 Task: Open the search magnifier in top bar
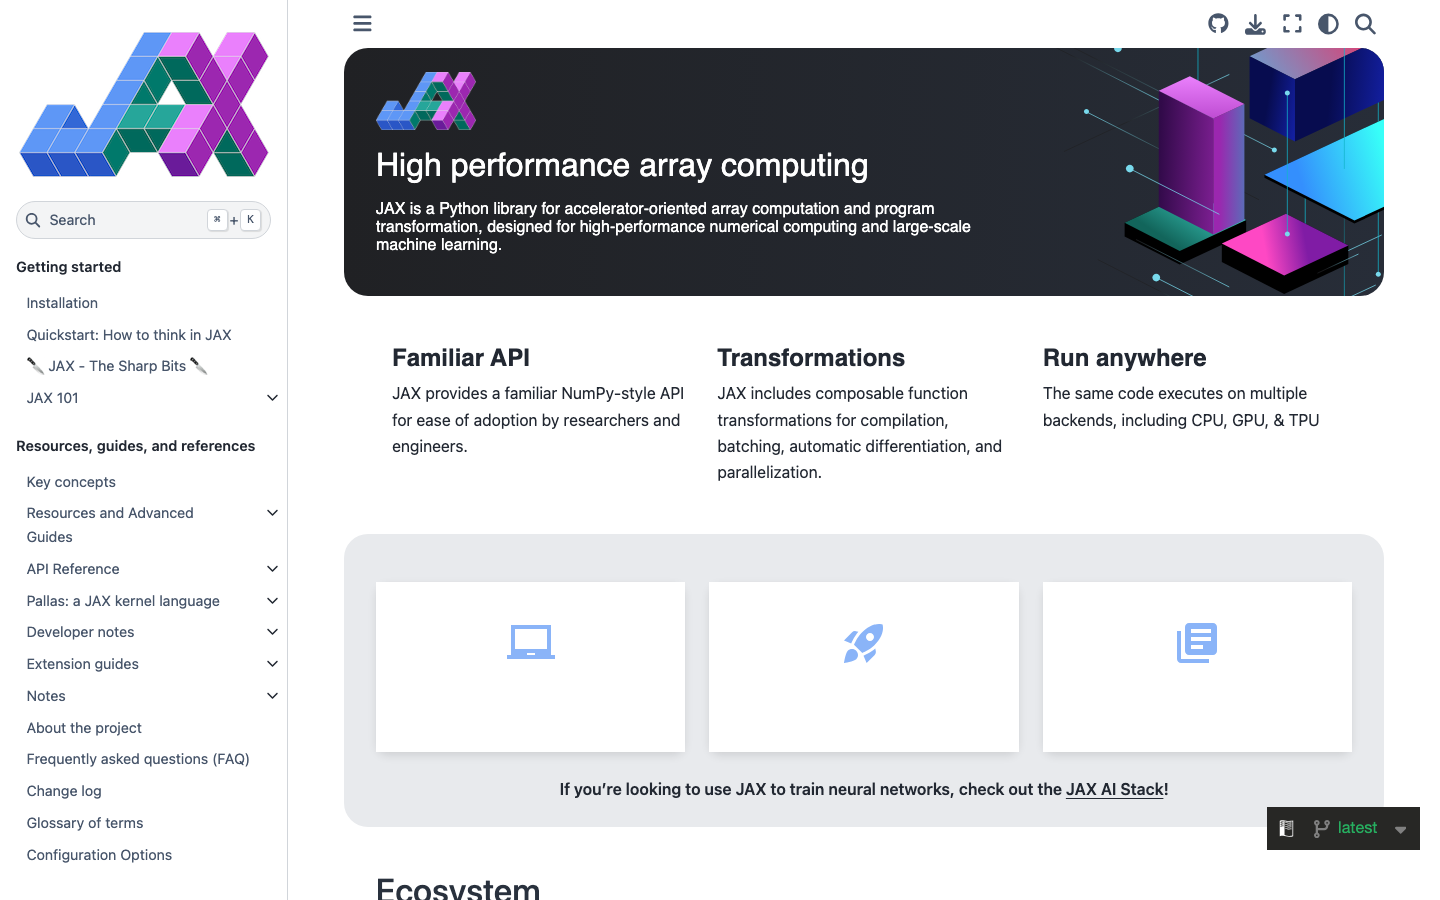tap(1365, 24)
